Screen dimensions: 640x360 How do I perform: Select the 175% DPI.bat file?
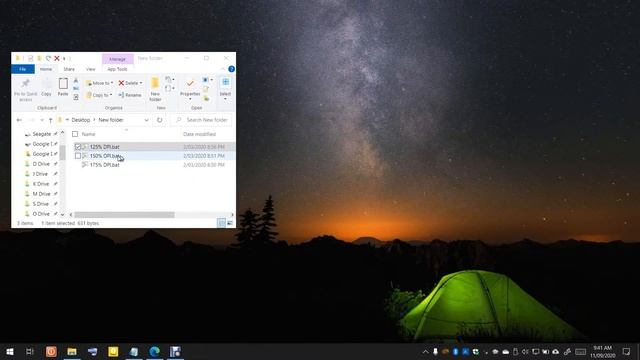(x=104, y=165)
